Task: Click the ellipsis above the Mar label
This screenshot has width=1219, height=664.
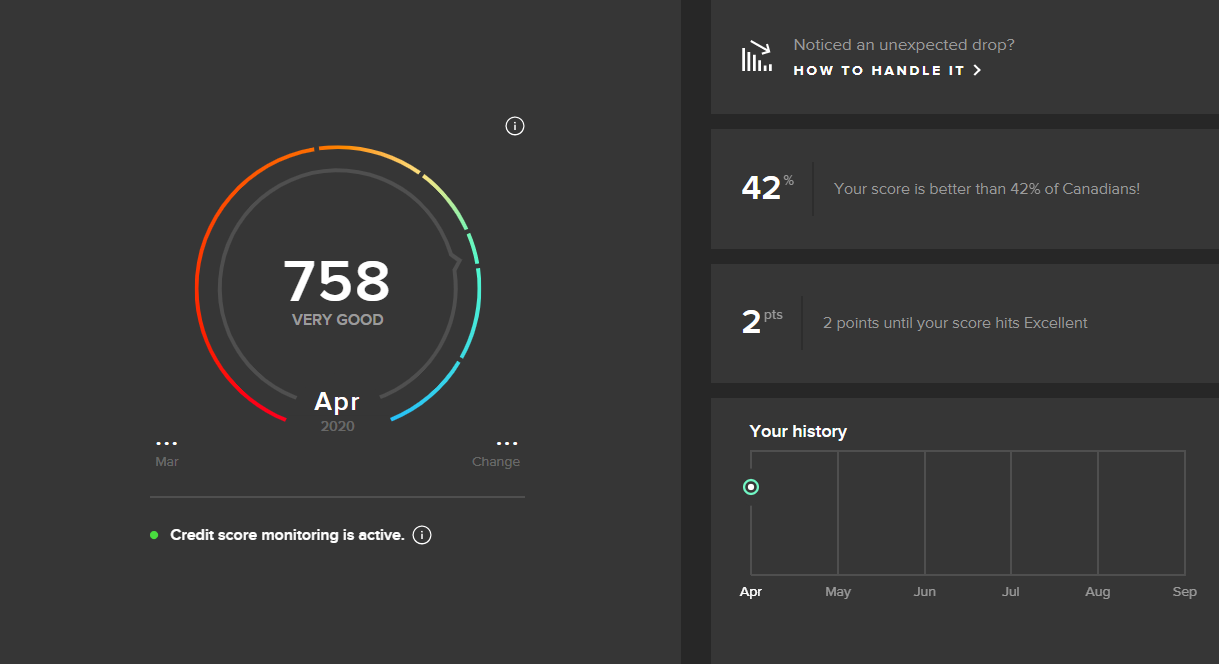Action: click(x=166, y=442)
